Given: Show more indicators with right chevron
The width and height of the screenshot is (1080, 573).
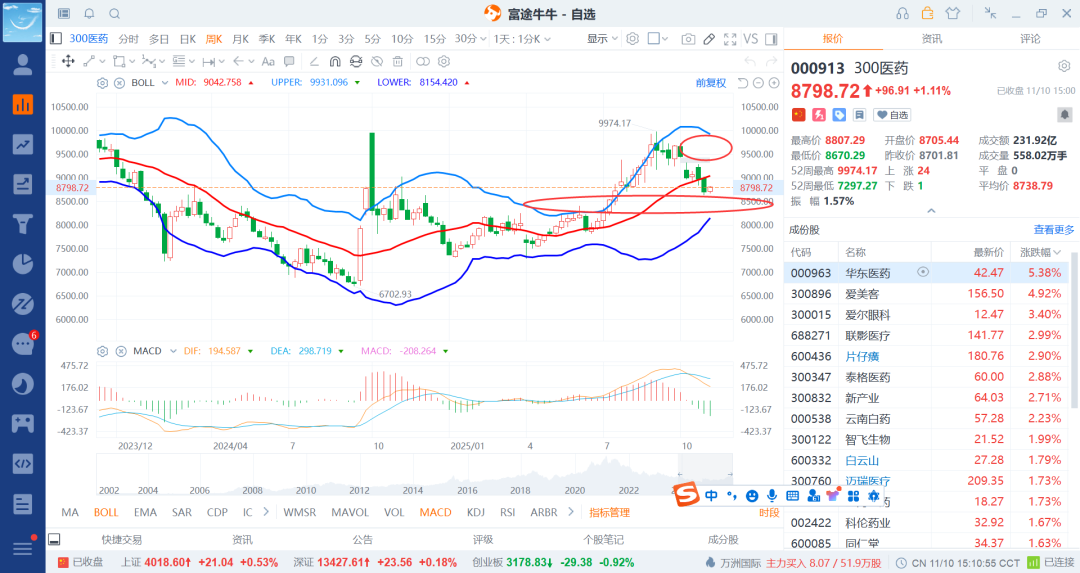Looking at the screenshot, I should [x=570, y=512].
